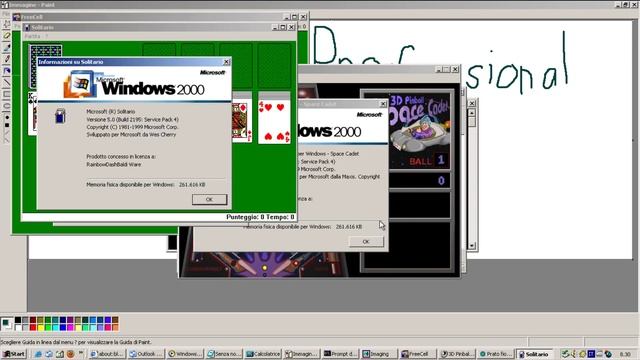The width and height of the screenshot is (640, 360).
Task: Click the Solitario taskbar button
Action: tap(535, 354)
